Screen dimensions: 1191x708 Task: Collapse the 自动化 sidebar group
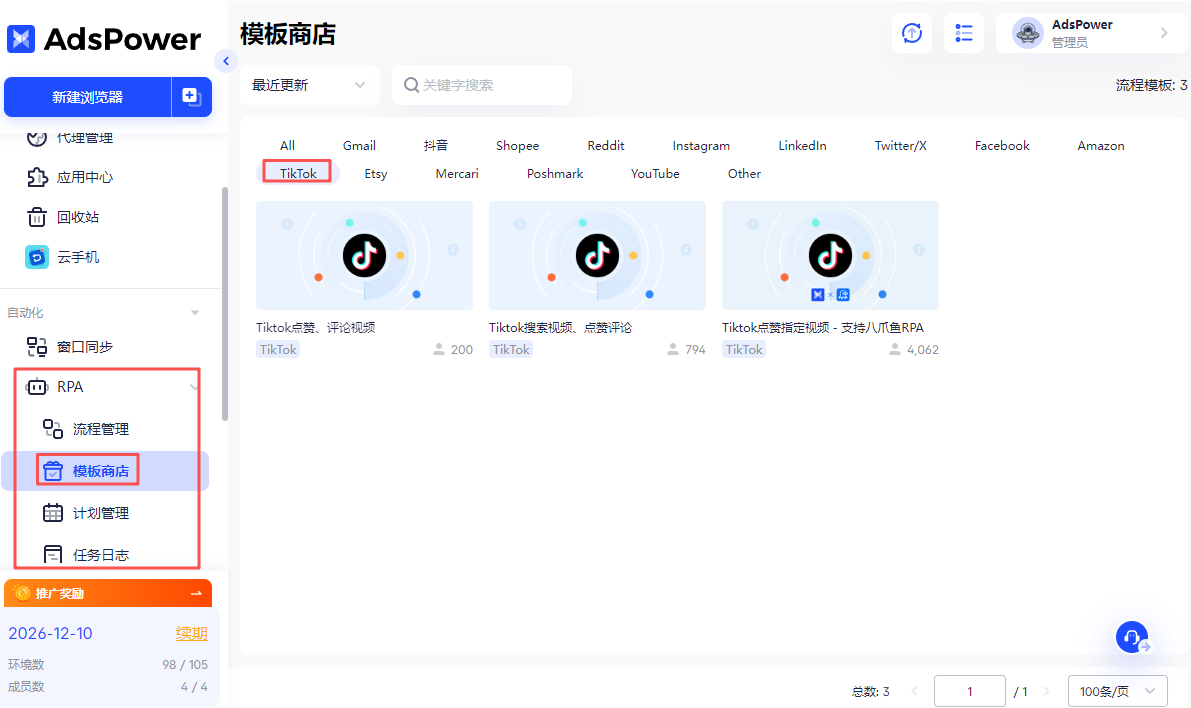[196, 311]
